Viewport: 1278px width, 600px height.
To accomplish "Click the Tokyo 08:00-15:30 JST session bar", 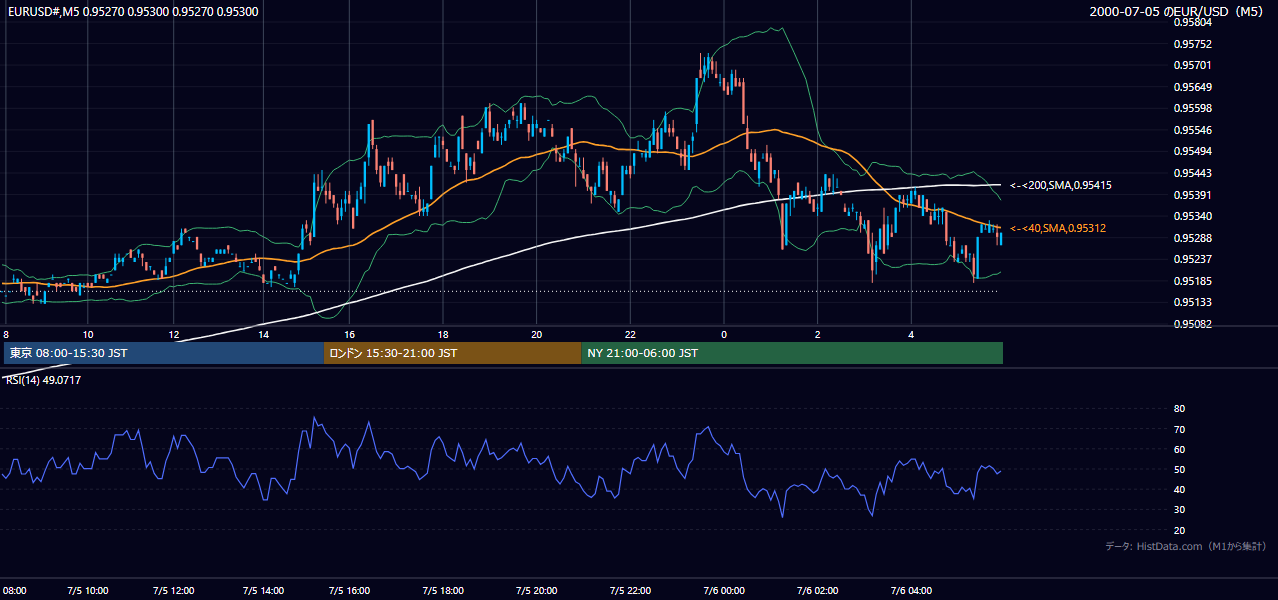I will [x=163, y=353].
